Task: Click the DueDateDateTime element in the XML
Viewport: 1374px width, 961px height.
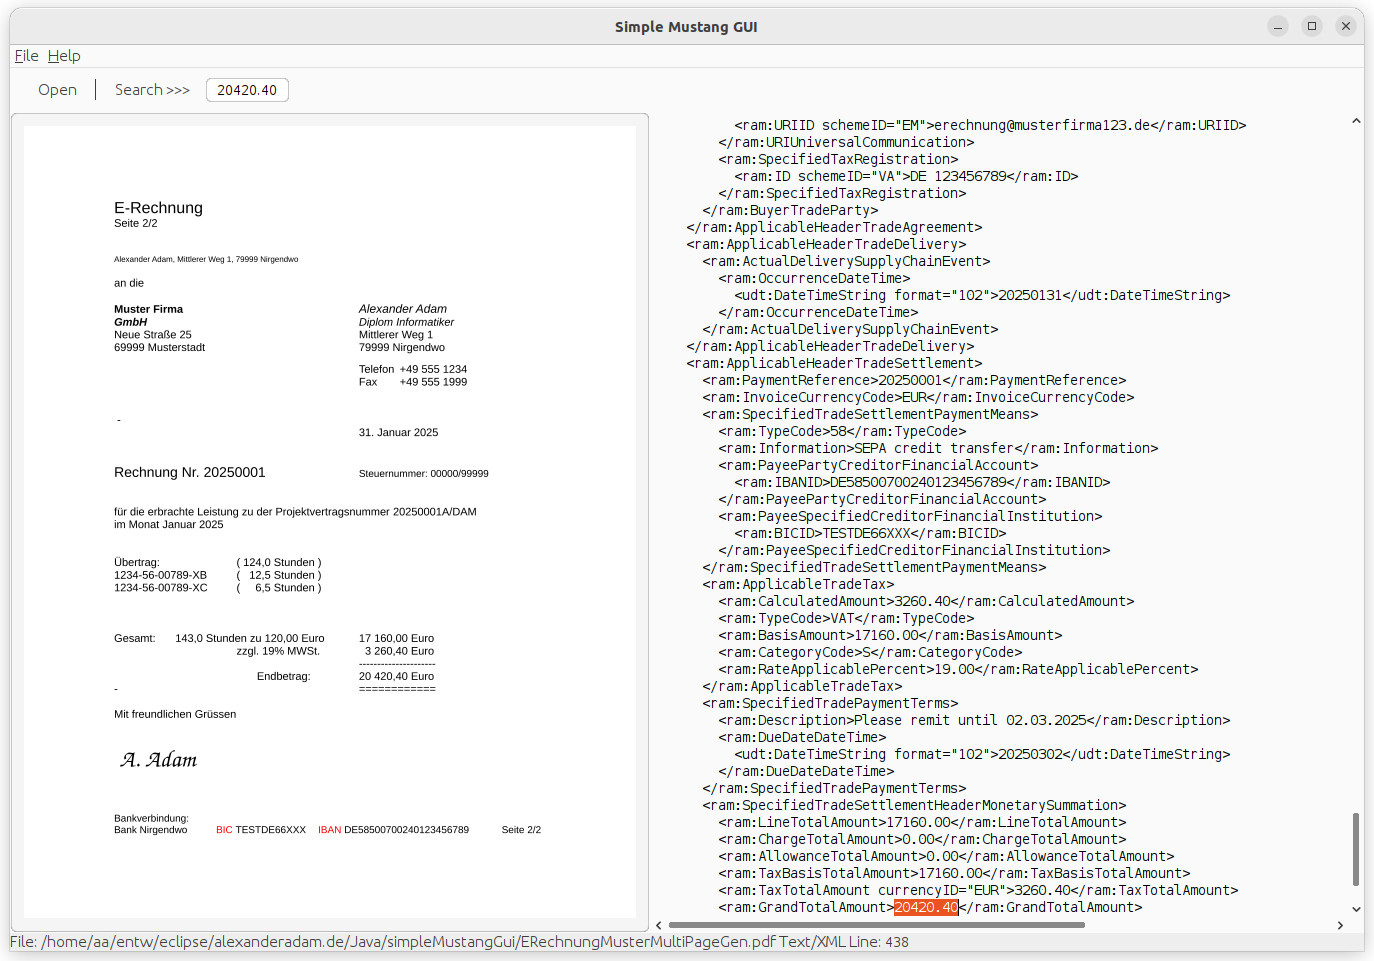Action: [802, 736]
